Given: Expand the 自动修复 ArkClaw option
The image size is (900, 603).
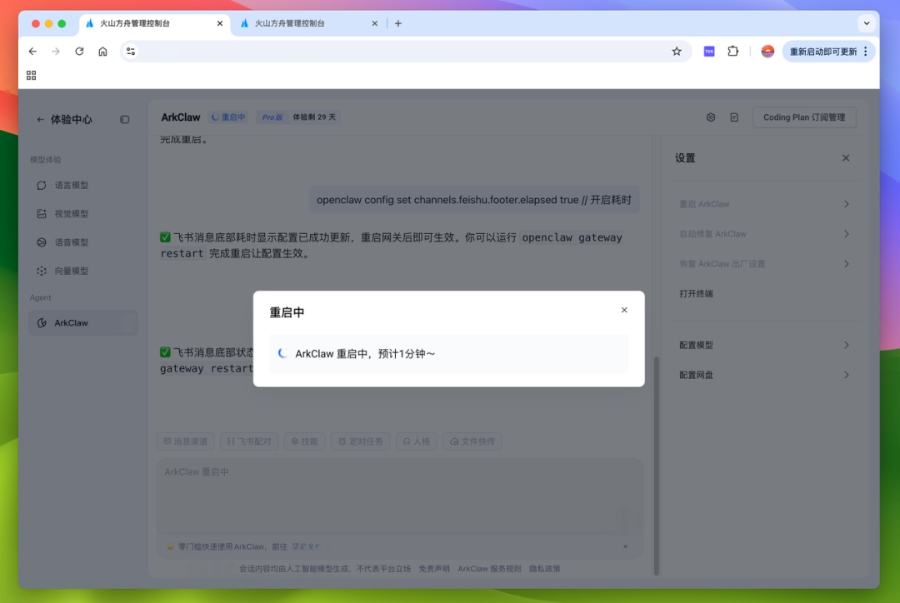Looking at the screenshot, I should tap(764, 234).
